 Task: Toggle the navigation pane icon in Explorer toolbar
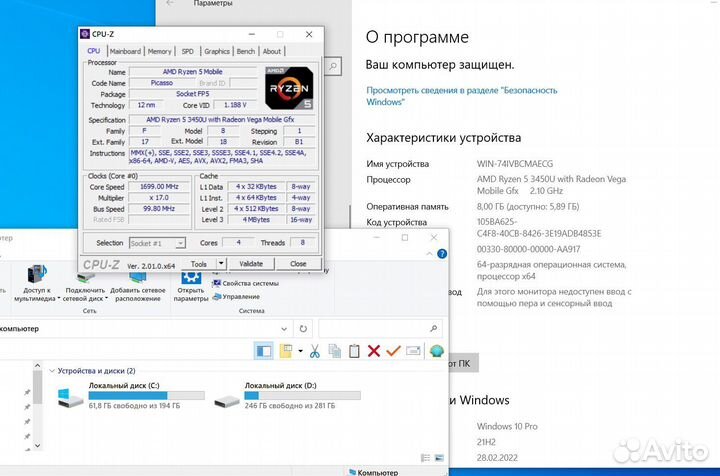[264, 352]
